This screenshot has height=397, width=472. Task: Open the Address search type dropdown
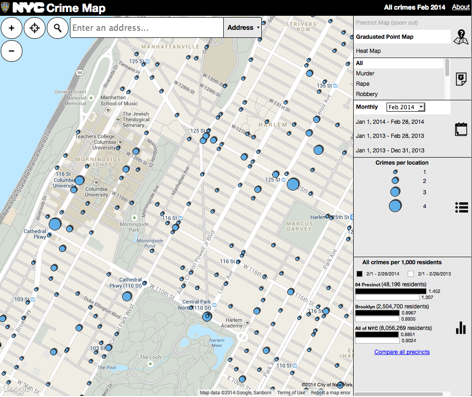point(243,28)
